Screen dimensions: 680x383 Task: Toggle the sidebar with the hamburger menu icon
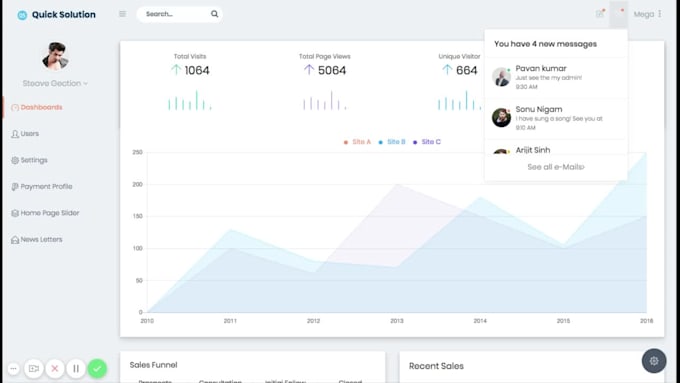[123, 14]
